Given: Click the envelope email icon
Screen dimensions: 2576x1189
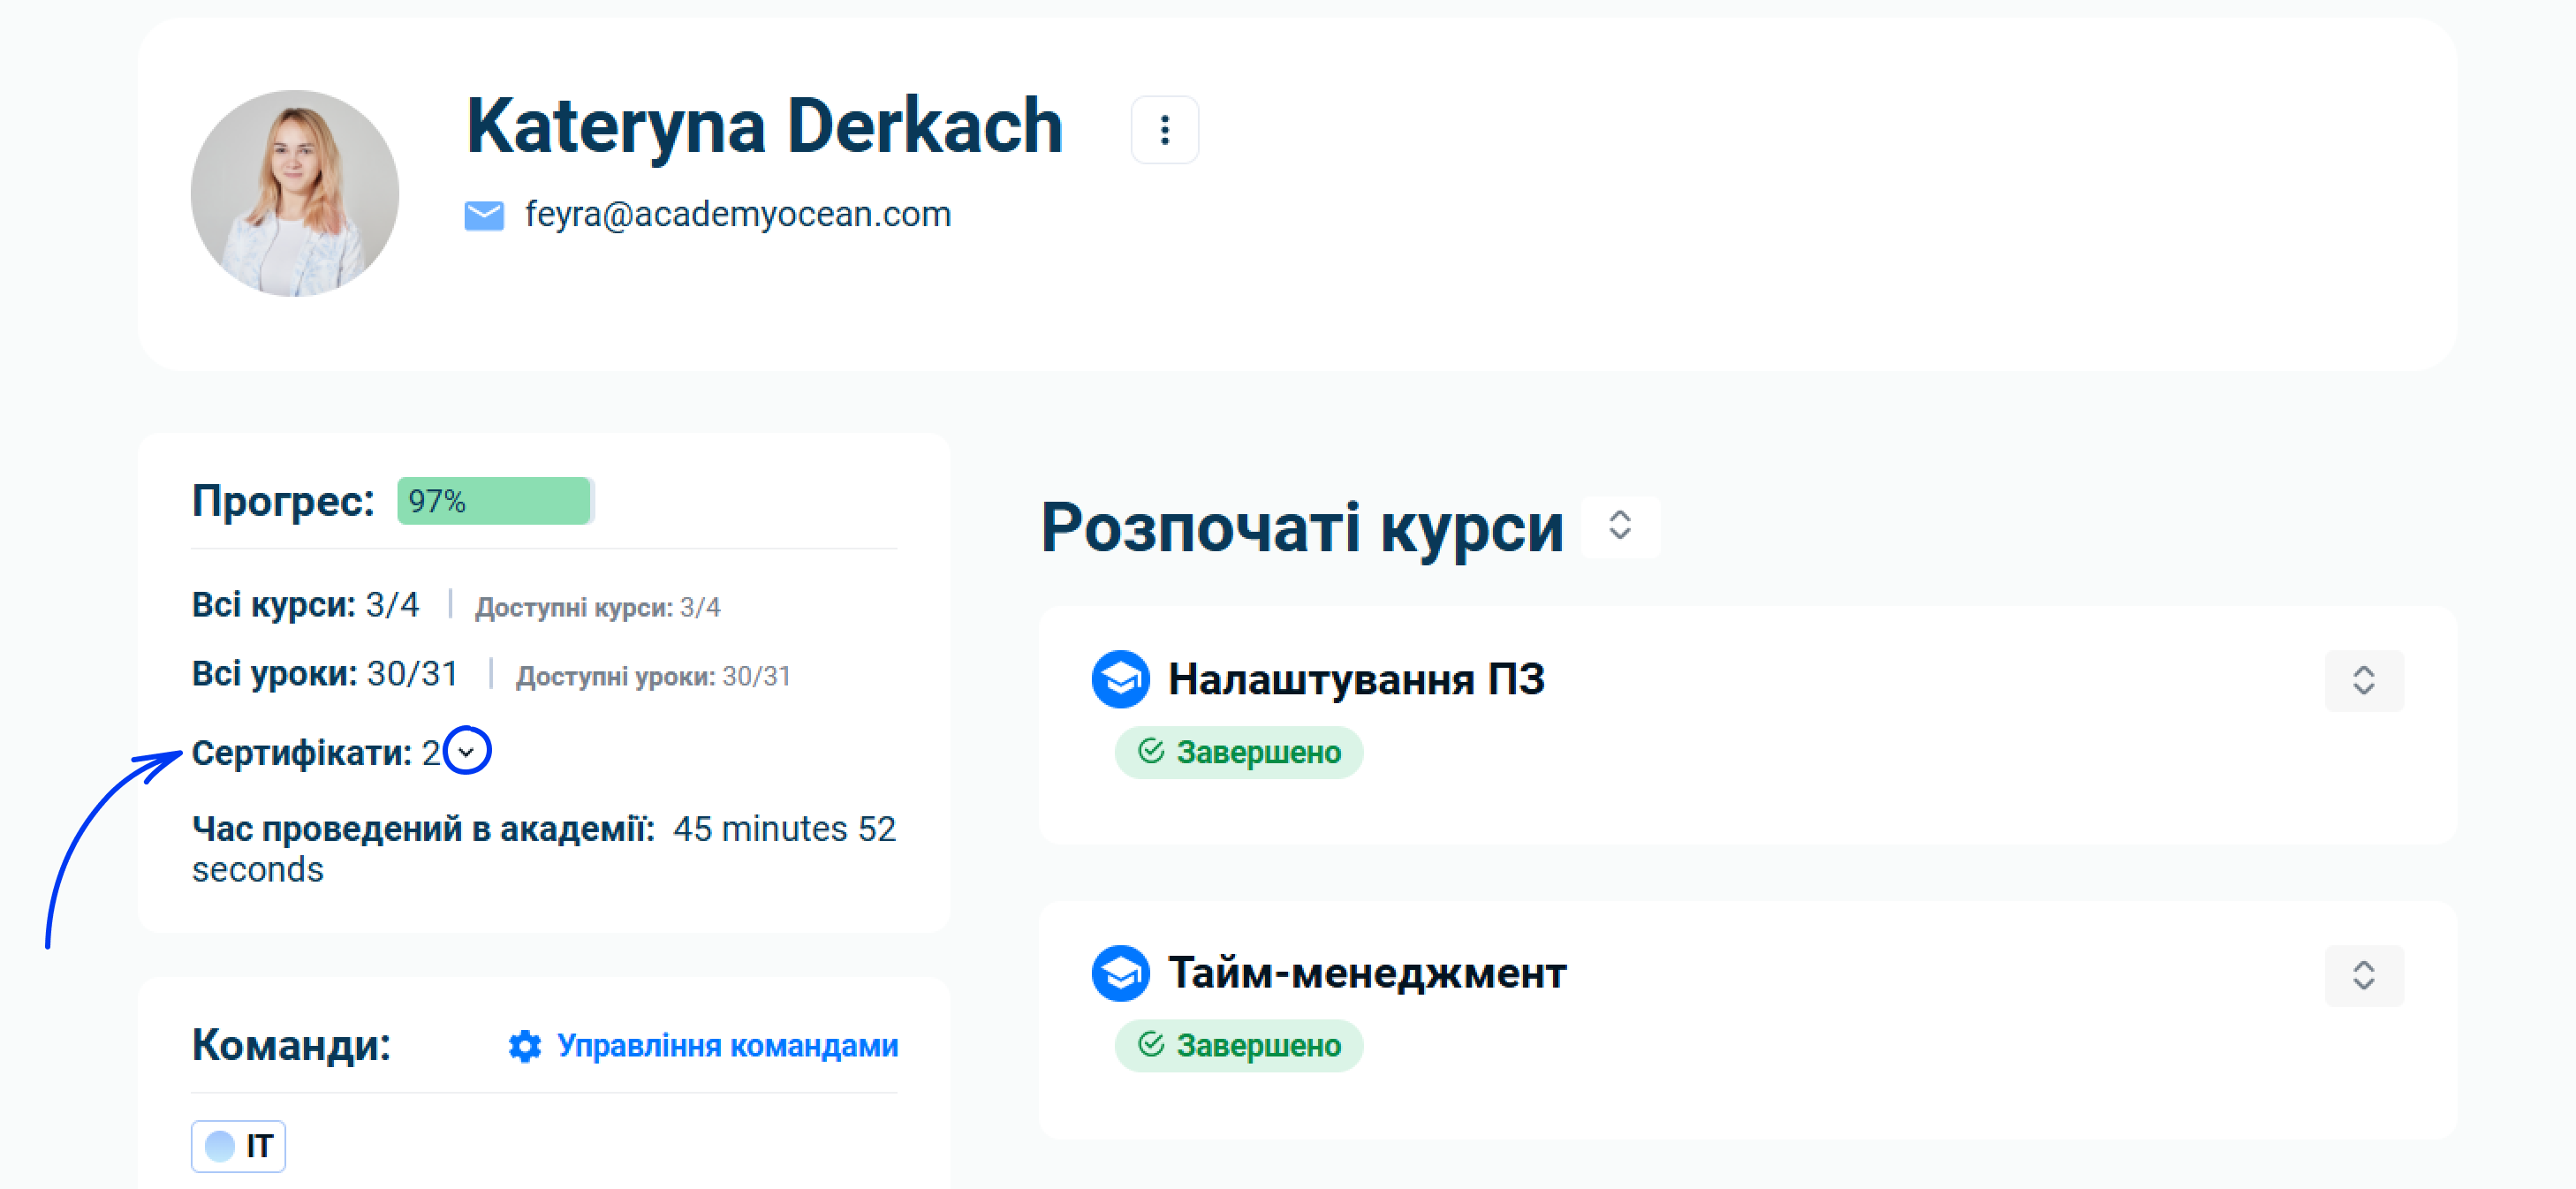Looking at the screenshot, I should pos(484,215).
